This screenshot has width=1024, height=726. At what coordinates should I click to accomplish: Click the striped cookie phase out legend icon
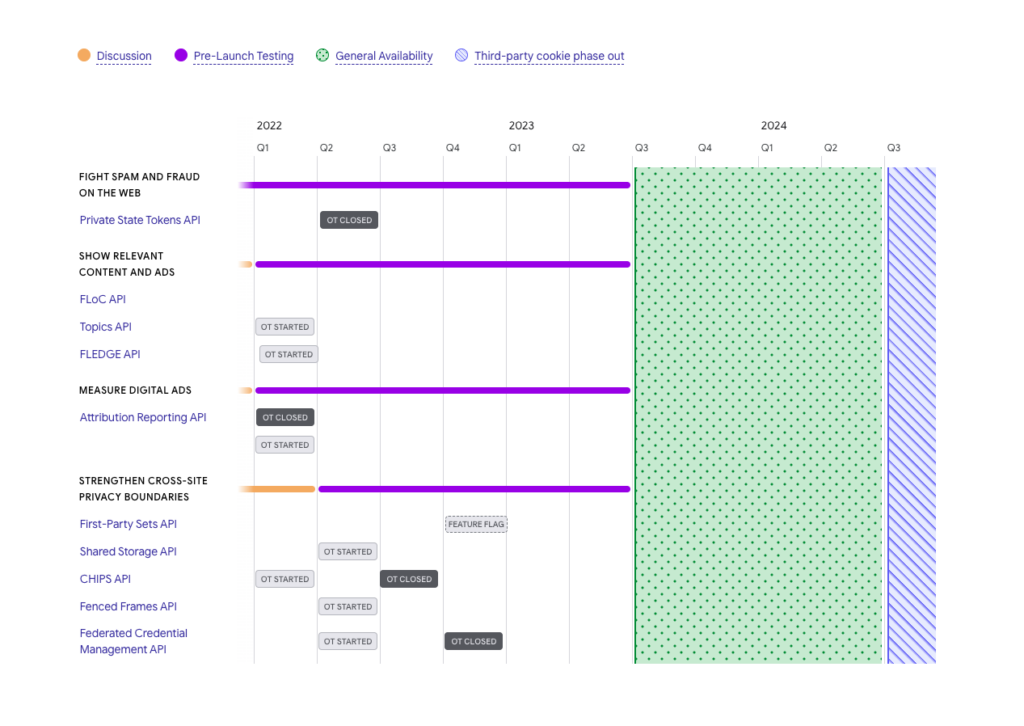461,56
